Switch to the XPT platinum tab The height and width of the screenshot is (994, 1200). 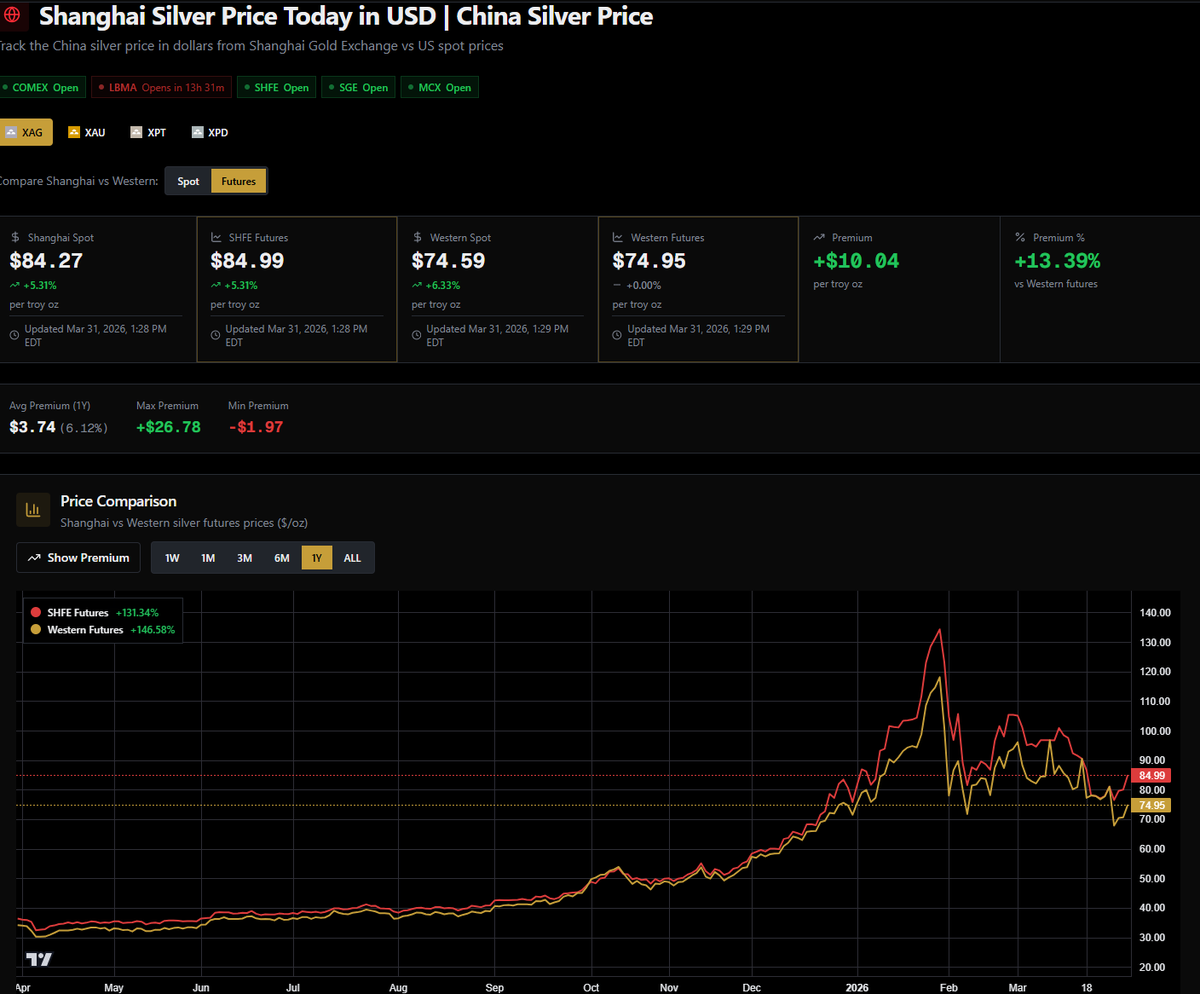[148, 131]
